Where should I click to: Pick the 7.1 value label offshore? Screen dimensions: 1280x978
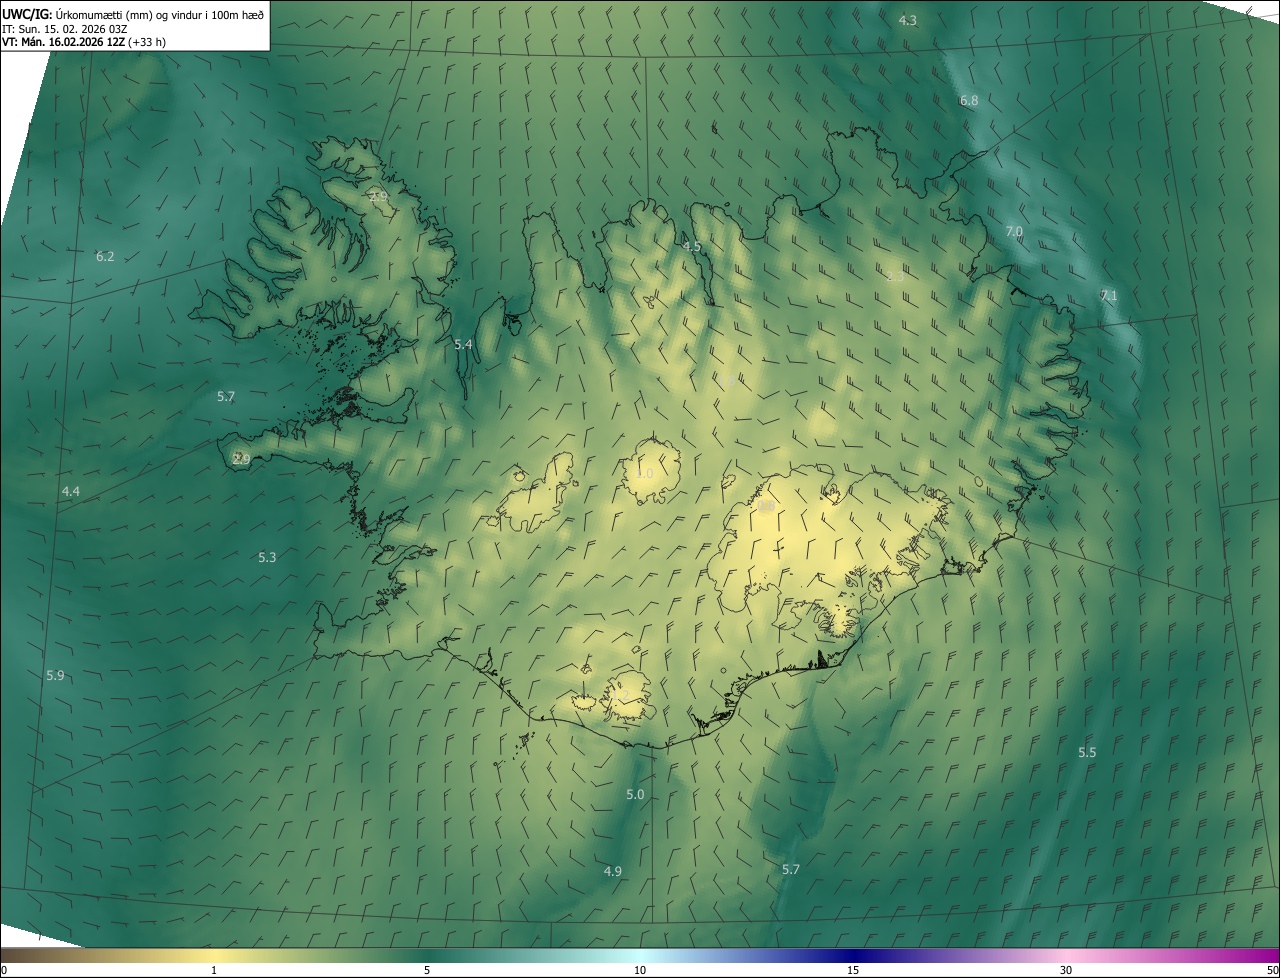point(1108,295)
